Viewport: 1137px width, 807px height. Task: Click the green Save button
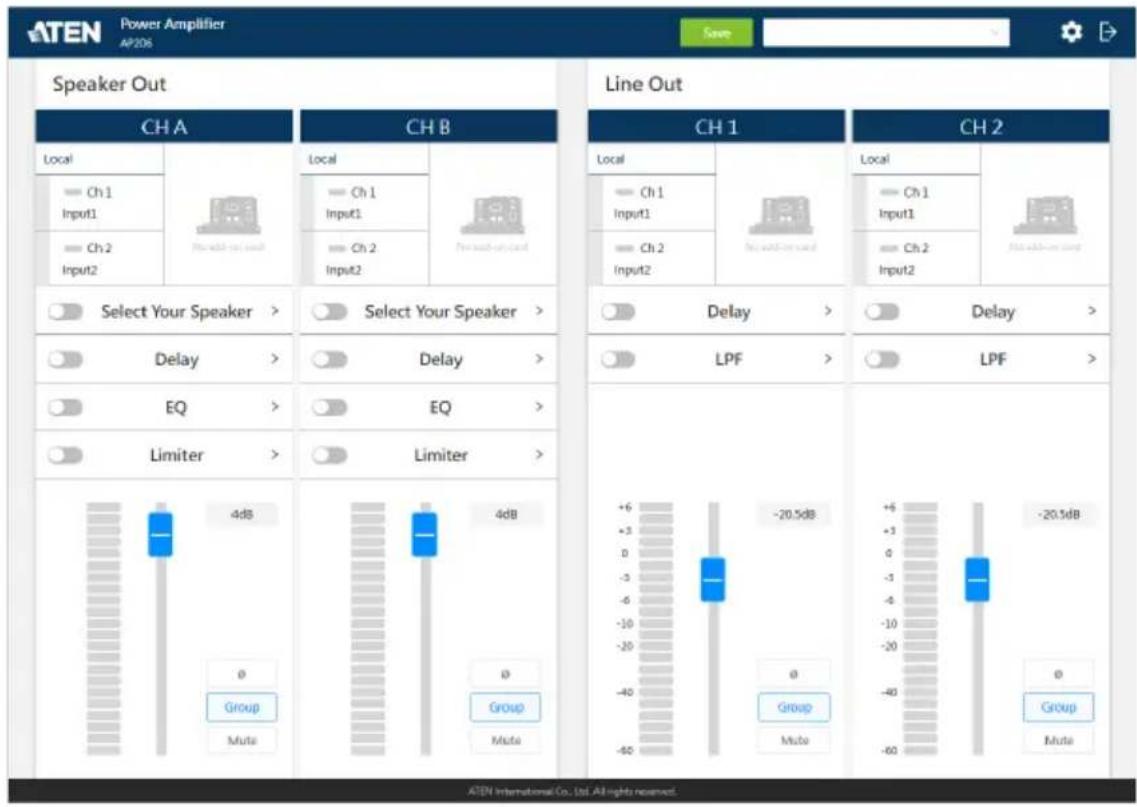716,33
